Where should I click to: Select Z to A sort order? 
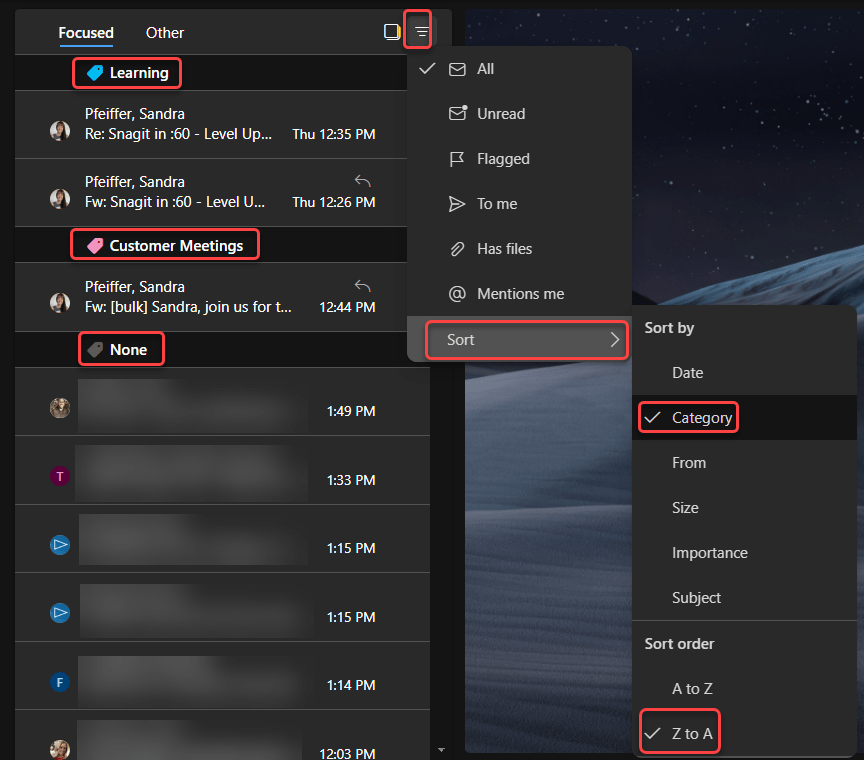click(692, 734)
